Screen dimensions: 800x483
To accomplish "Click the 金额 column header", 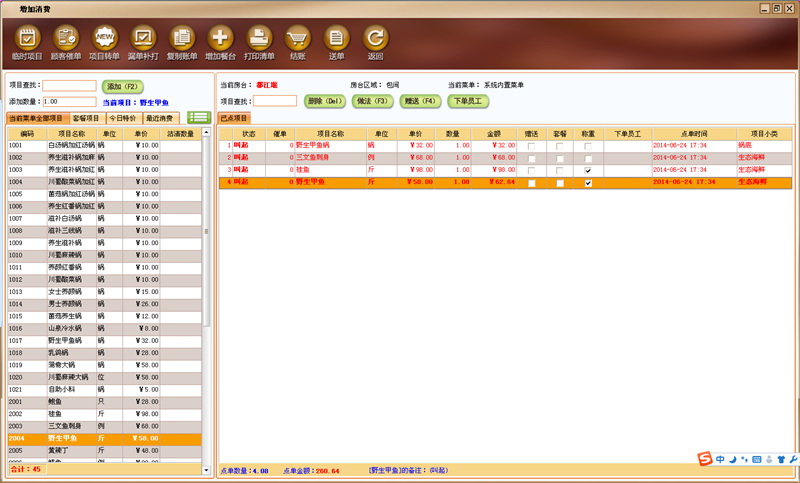I will point(494,134).
